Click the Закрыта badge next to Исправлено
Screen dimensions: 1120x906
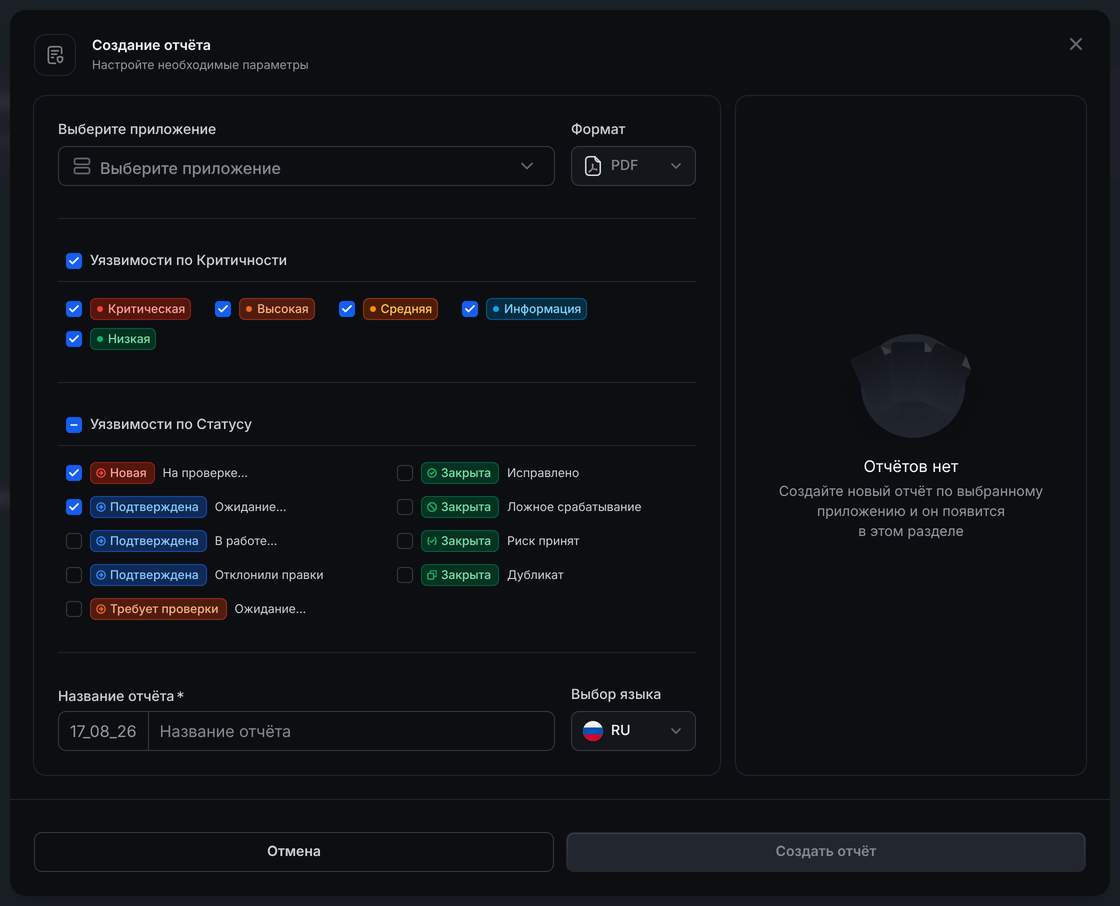click(x=460, y=473)
